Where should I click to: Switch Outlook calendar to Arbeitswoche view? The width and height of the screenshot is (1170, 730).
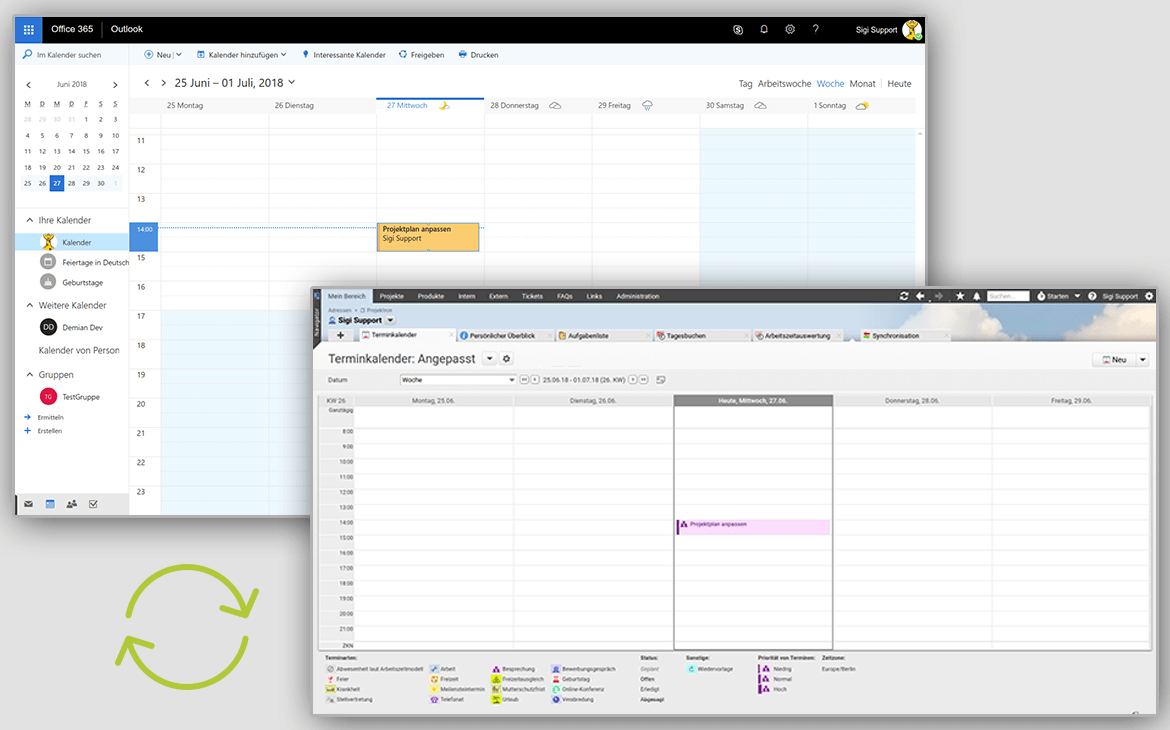pos(784,84)
